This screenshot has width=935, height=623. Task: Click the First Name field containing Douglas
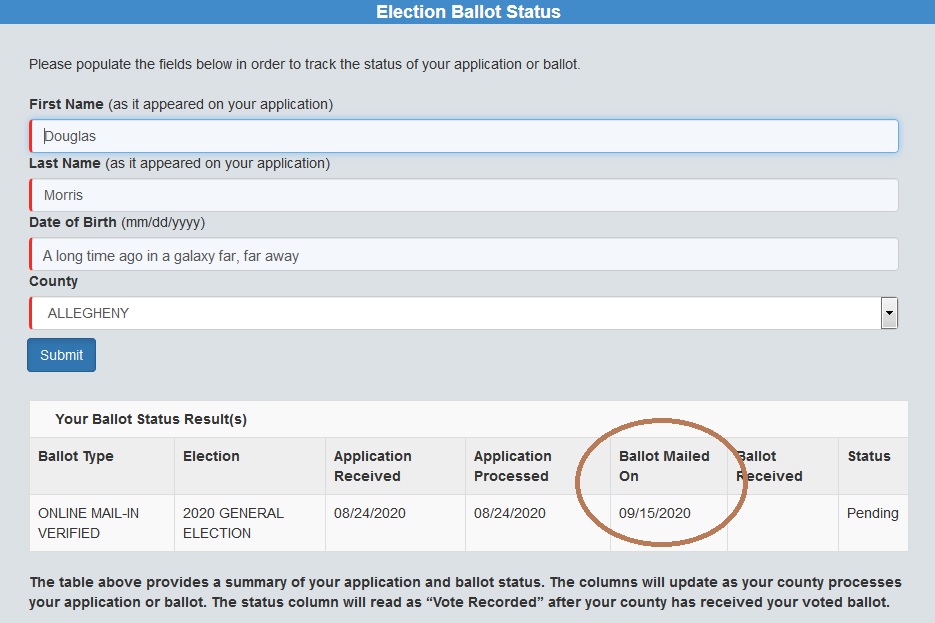pyautogui.click(x=464, y=136)
